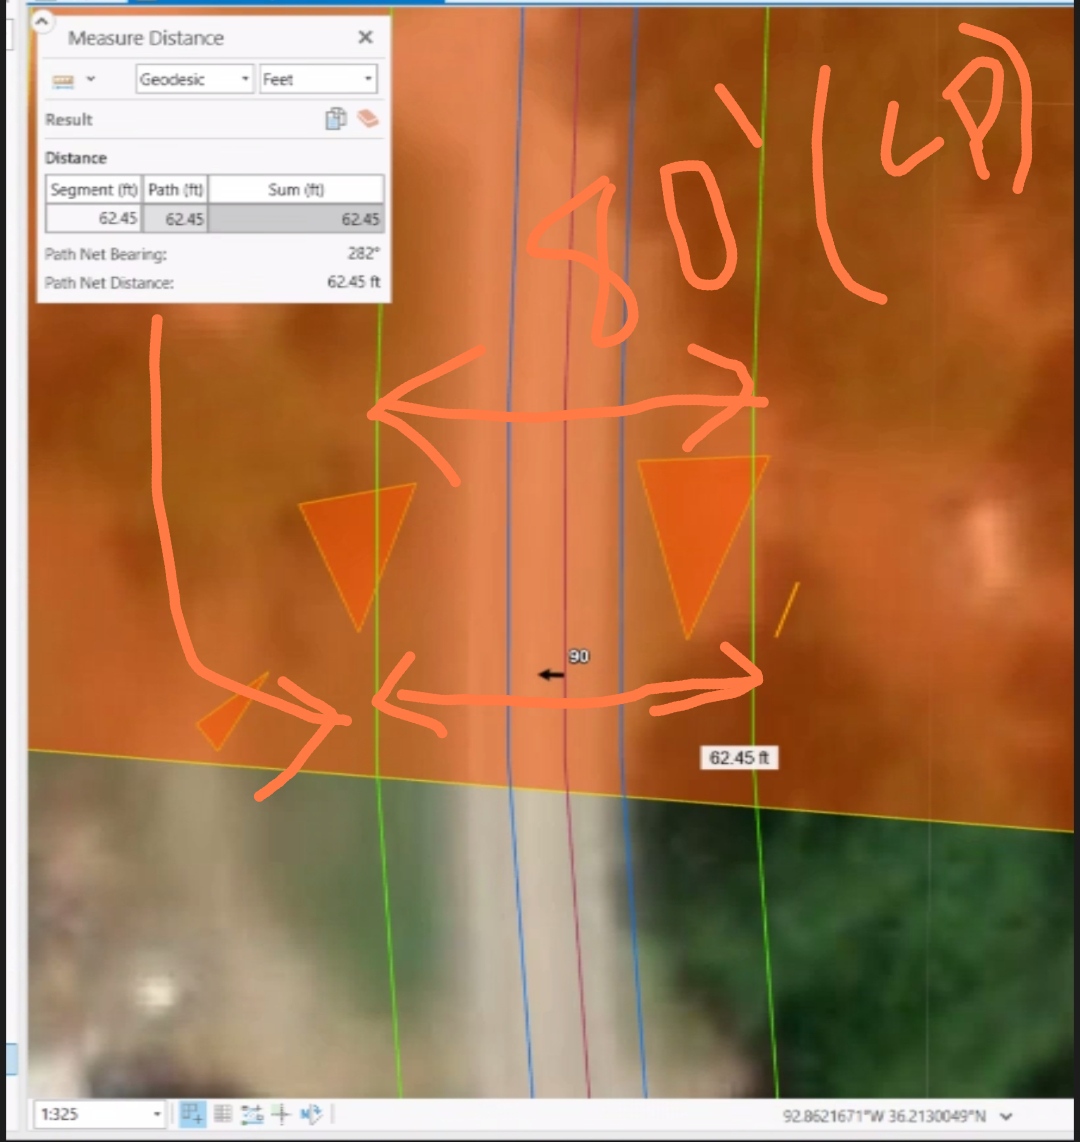Change units using the Feet dropdown
Image resolution: width=1080 pixels, height=1142 pixels.
(x=367, y=79)
